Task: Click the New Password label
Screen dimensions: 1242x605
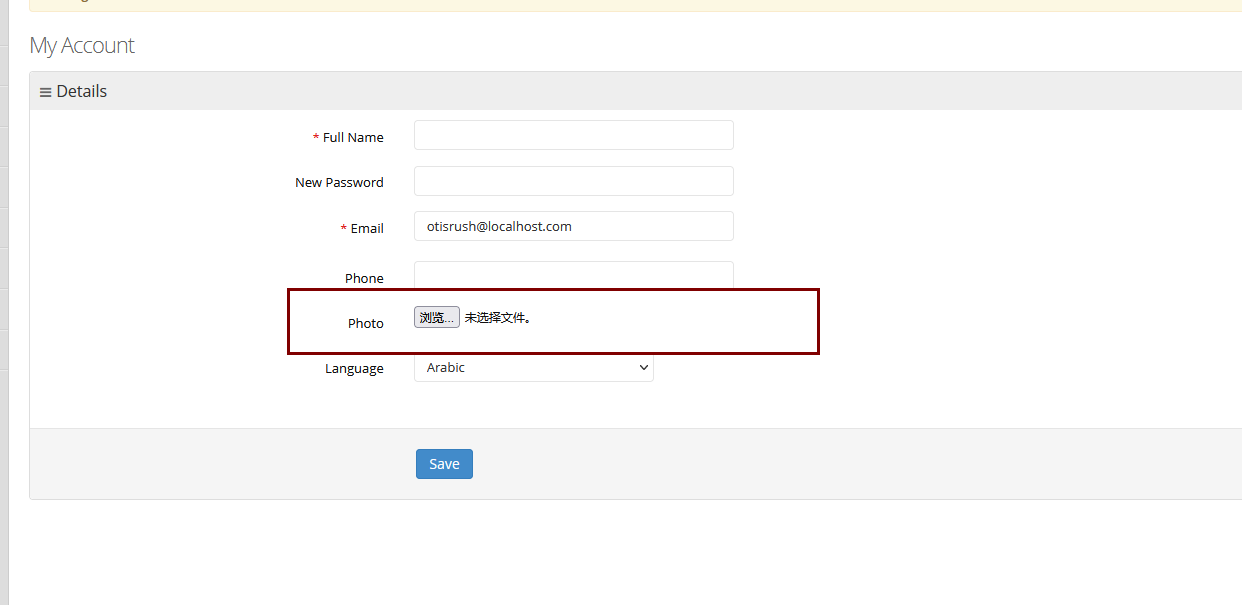Action: coord(339,182)
